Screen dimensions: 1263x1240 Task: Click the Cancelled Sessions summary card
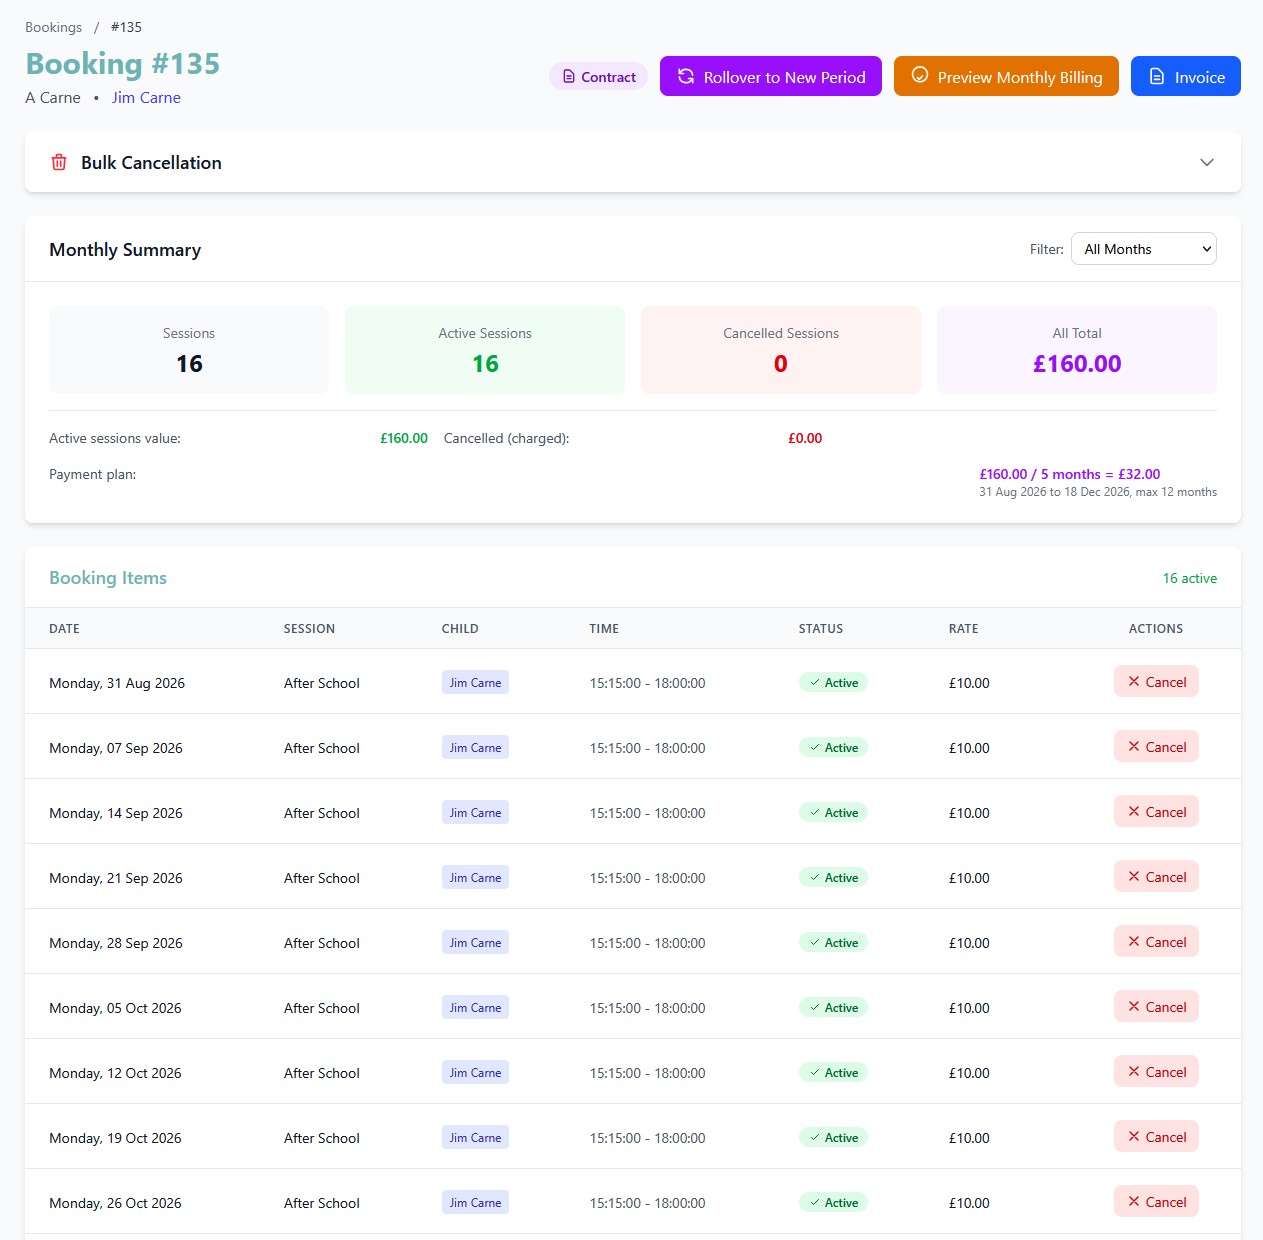(x=781, y=350)
